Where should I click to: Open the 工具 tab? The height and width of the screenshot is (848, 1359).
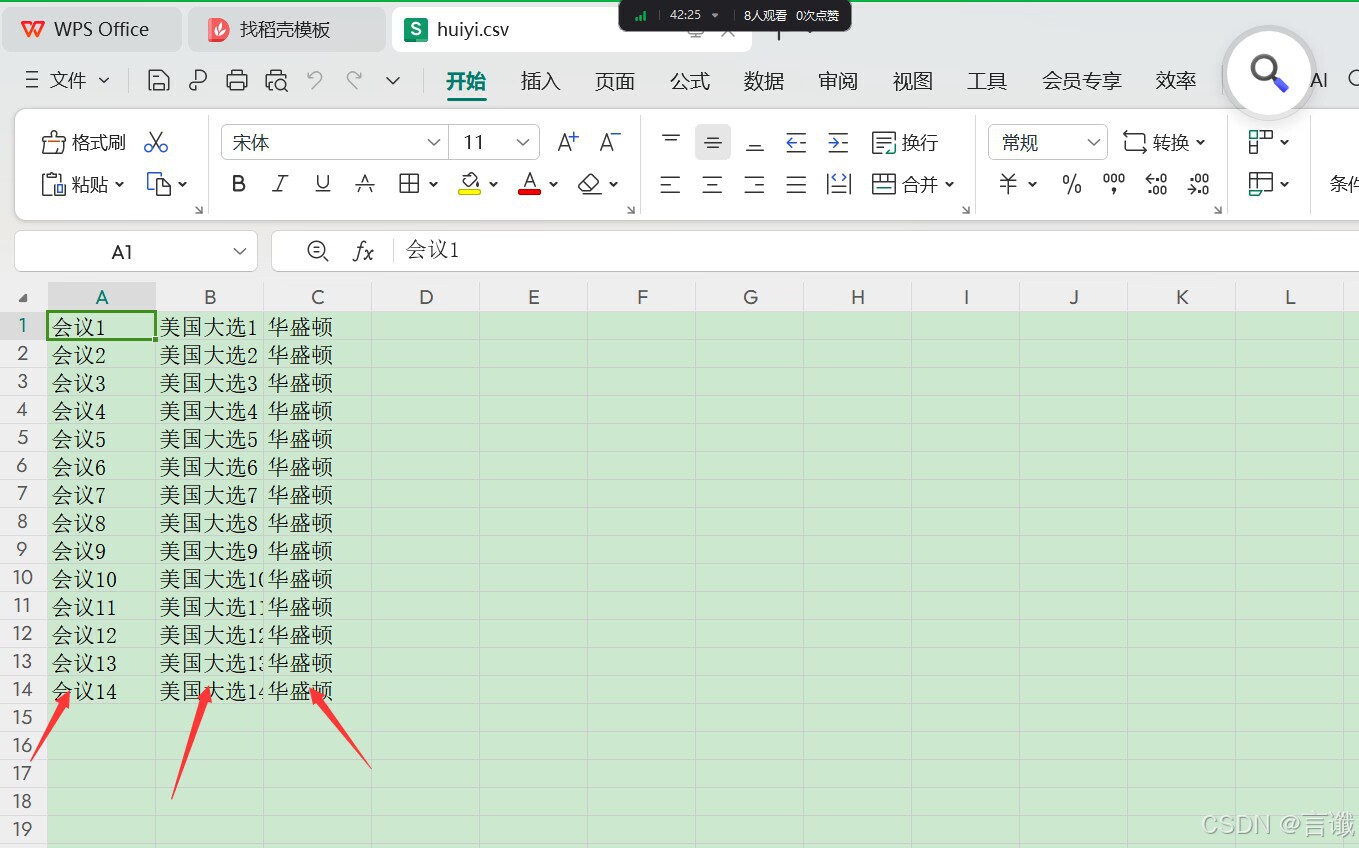(987, 81)
